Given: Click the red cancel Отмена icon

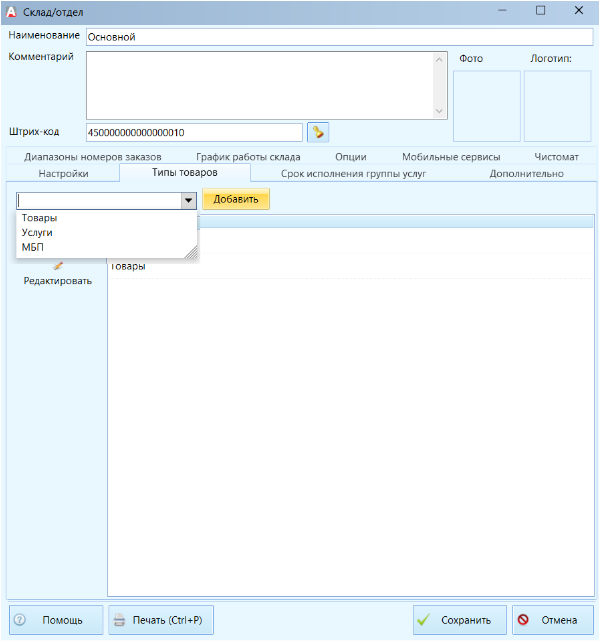Looking at the screenshot, I should [x=523, y=619].
